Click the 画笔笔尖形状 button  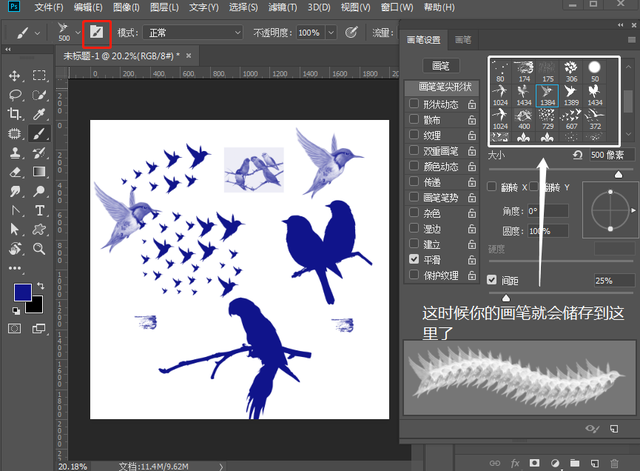[x=441, y=86]
